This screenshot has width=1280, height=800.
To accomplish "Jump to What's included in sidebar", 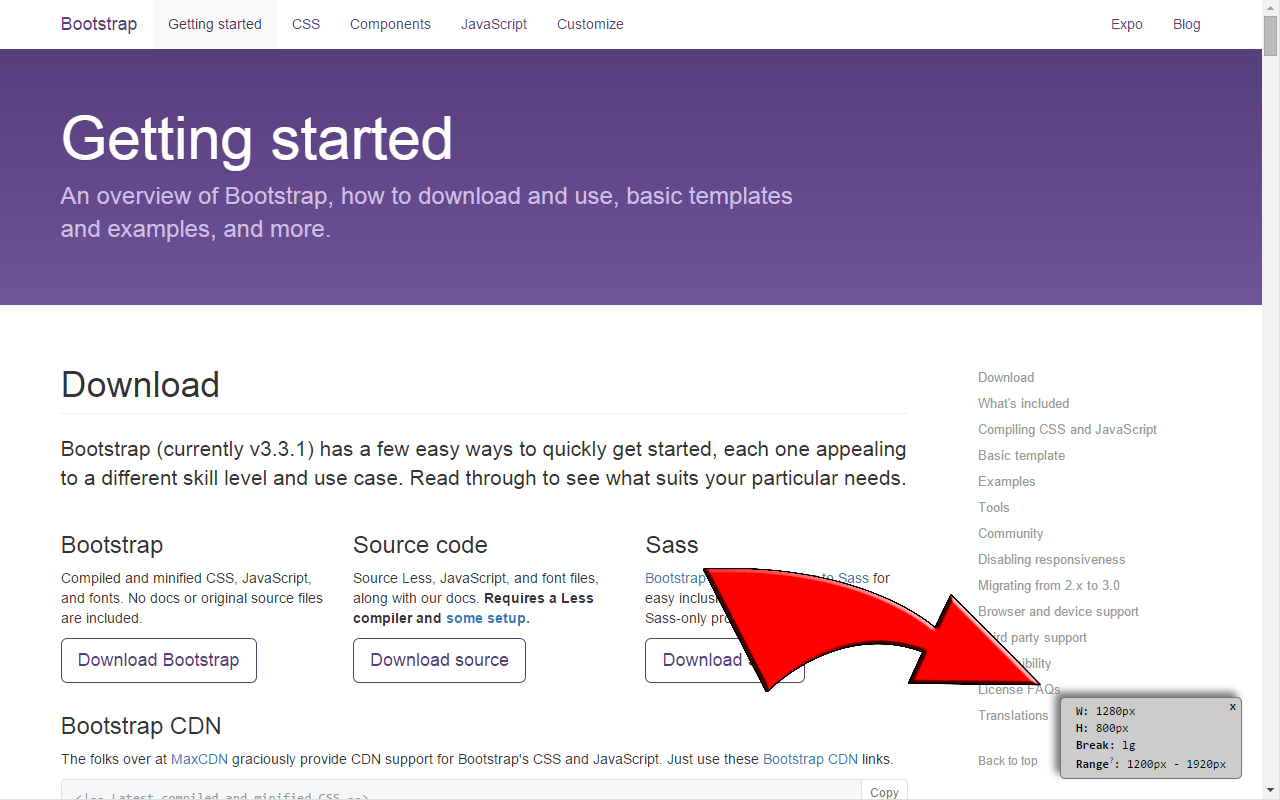I will pos(1023,403).
